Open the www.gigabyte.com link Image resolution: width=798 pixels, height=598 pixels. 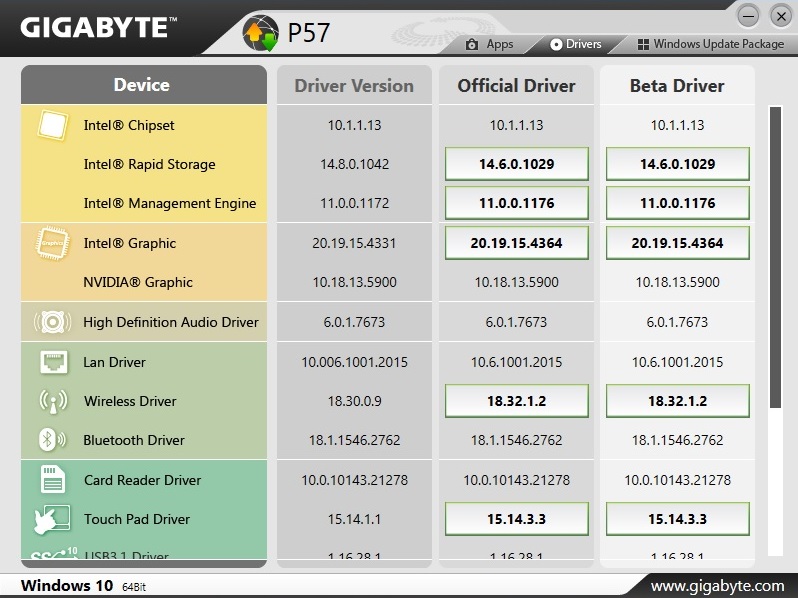pos(718,586)
